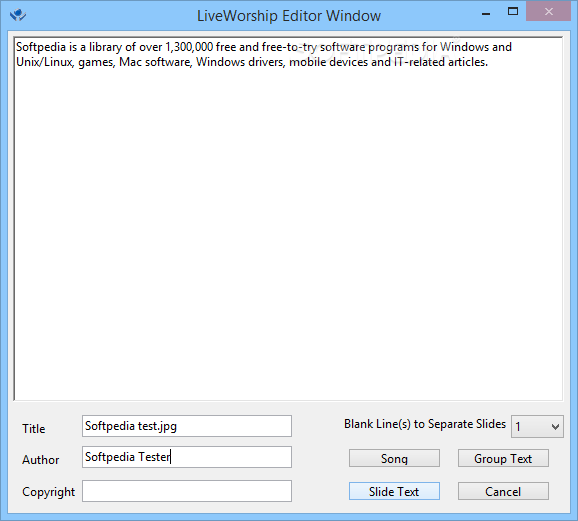
Task: Click the 'Blank Line(s) to Separate Slides' label
Action: [425, 424]
